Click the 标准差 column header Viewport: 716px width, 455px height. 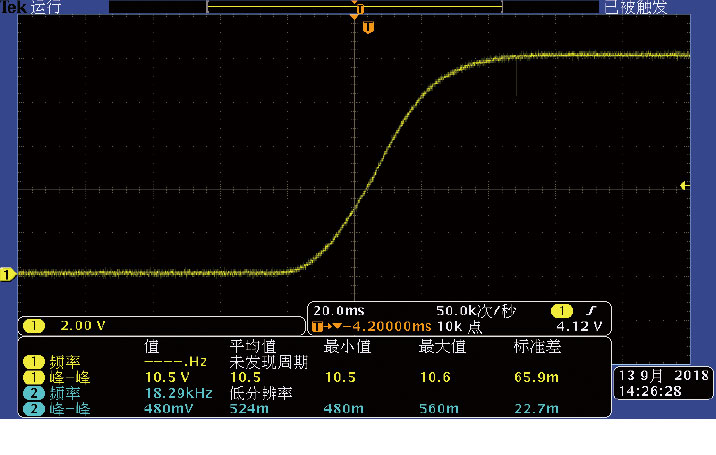point(537,347)
